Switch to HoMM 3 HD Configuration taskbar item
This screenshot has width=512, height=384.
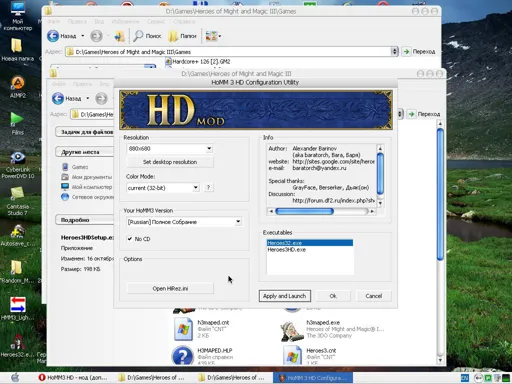tap(313, 378)
